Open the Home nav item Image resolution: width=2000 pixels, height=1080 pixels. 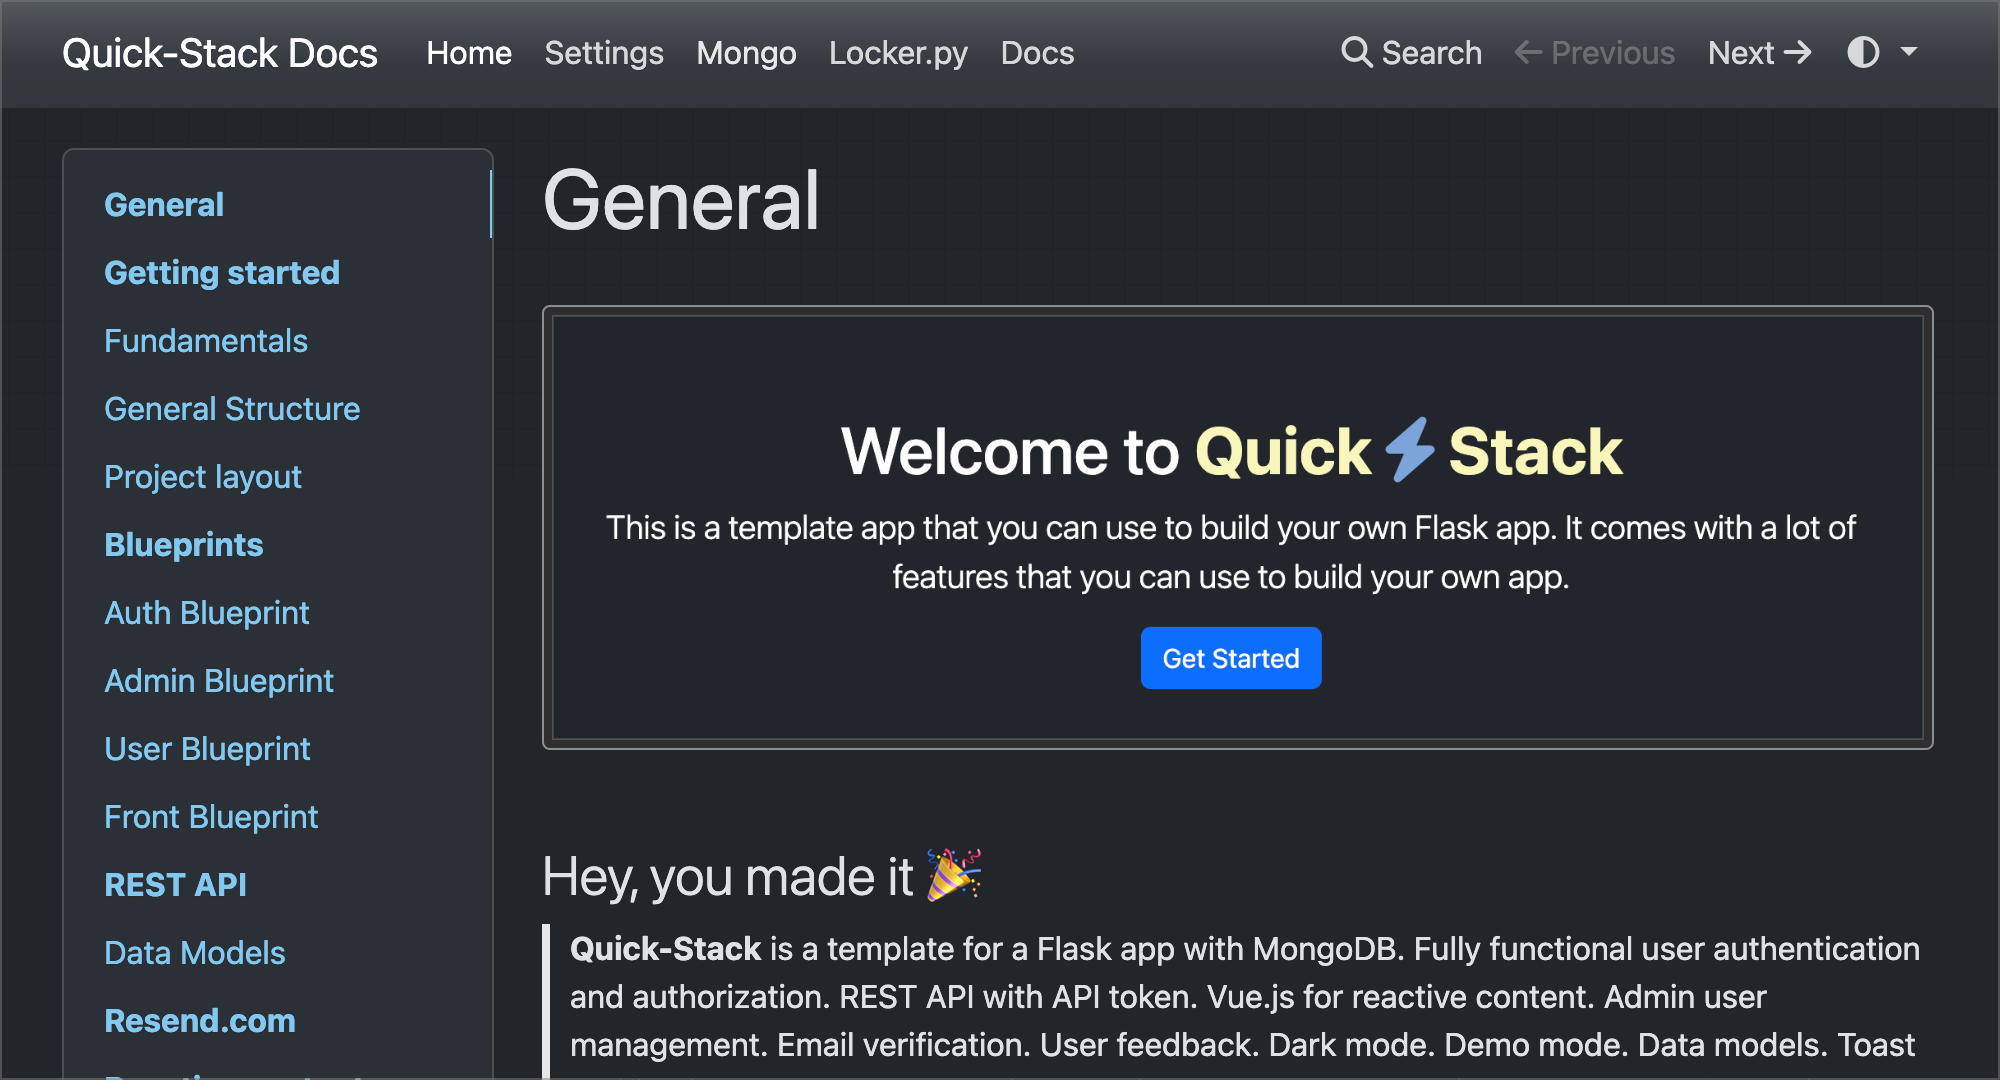[x=469, y=53]
